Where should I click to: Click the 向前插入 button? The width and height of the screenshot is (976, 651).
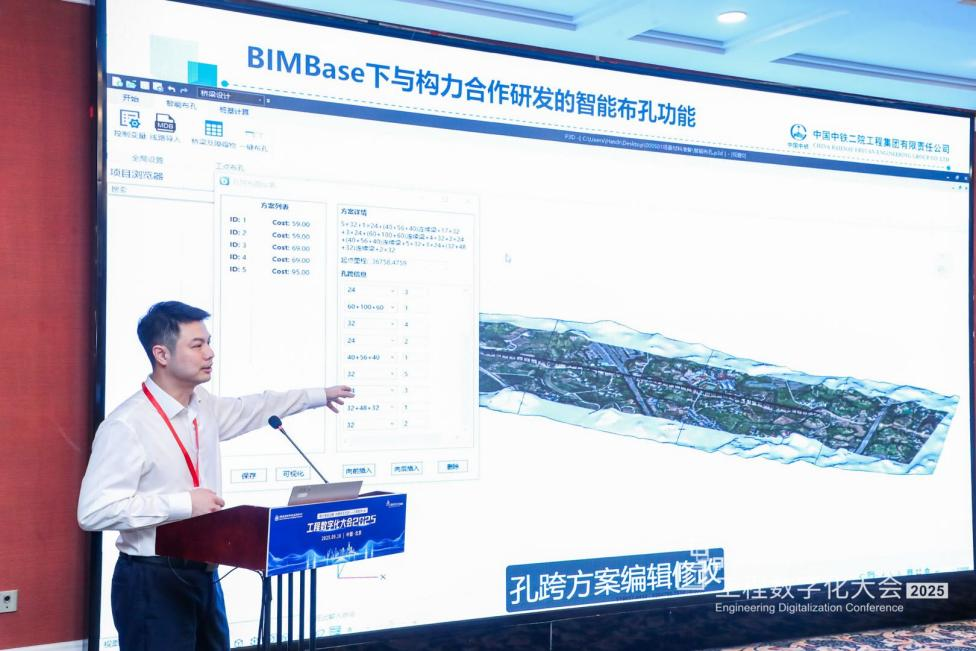point(358,469)
